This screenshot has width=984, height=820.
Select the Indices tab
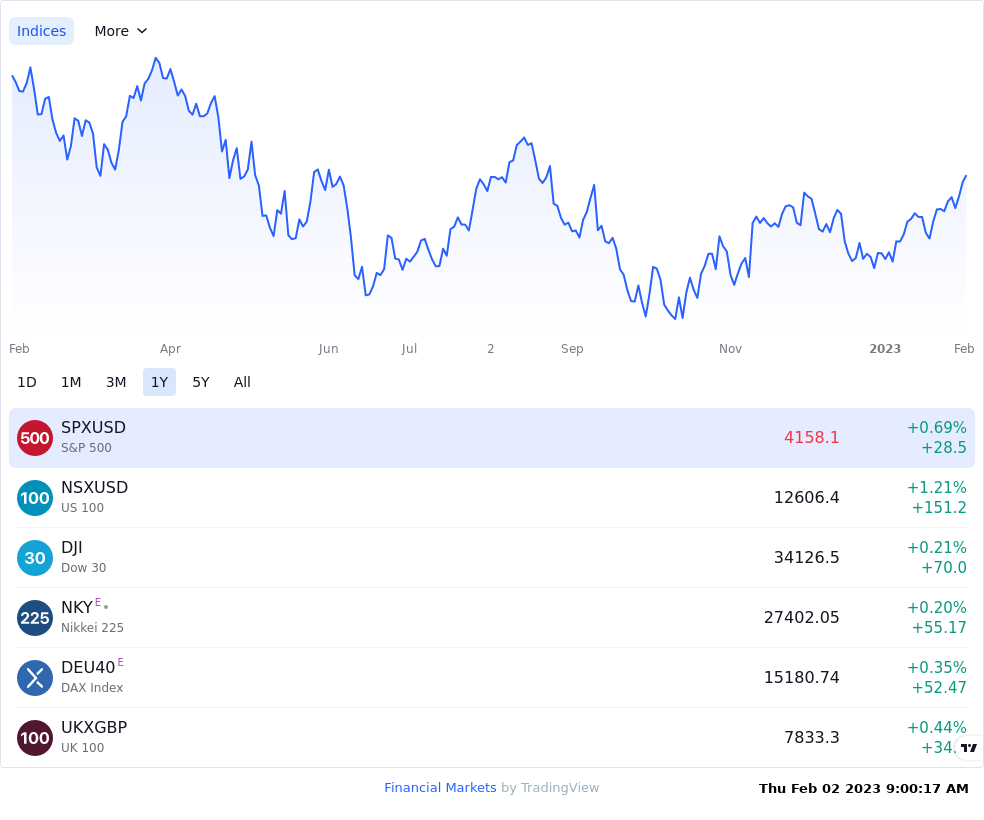[x=41, y=31]
